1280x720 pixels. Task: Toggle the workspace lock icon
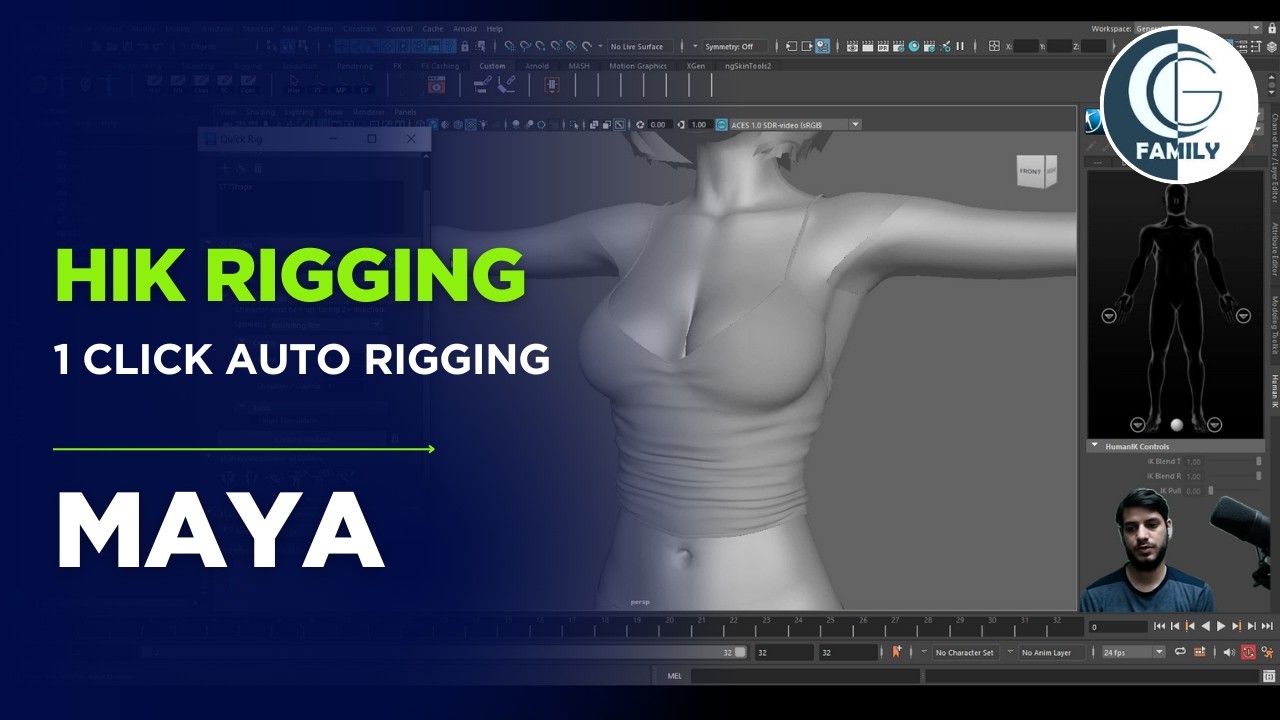[x=1271, y=29]
